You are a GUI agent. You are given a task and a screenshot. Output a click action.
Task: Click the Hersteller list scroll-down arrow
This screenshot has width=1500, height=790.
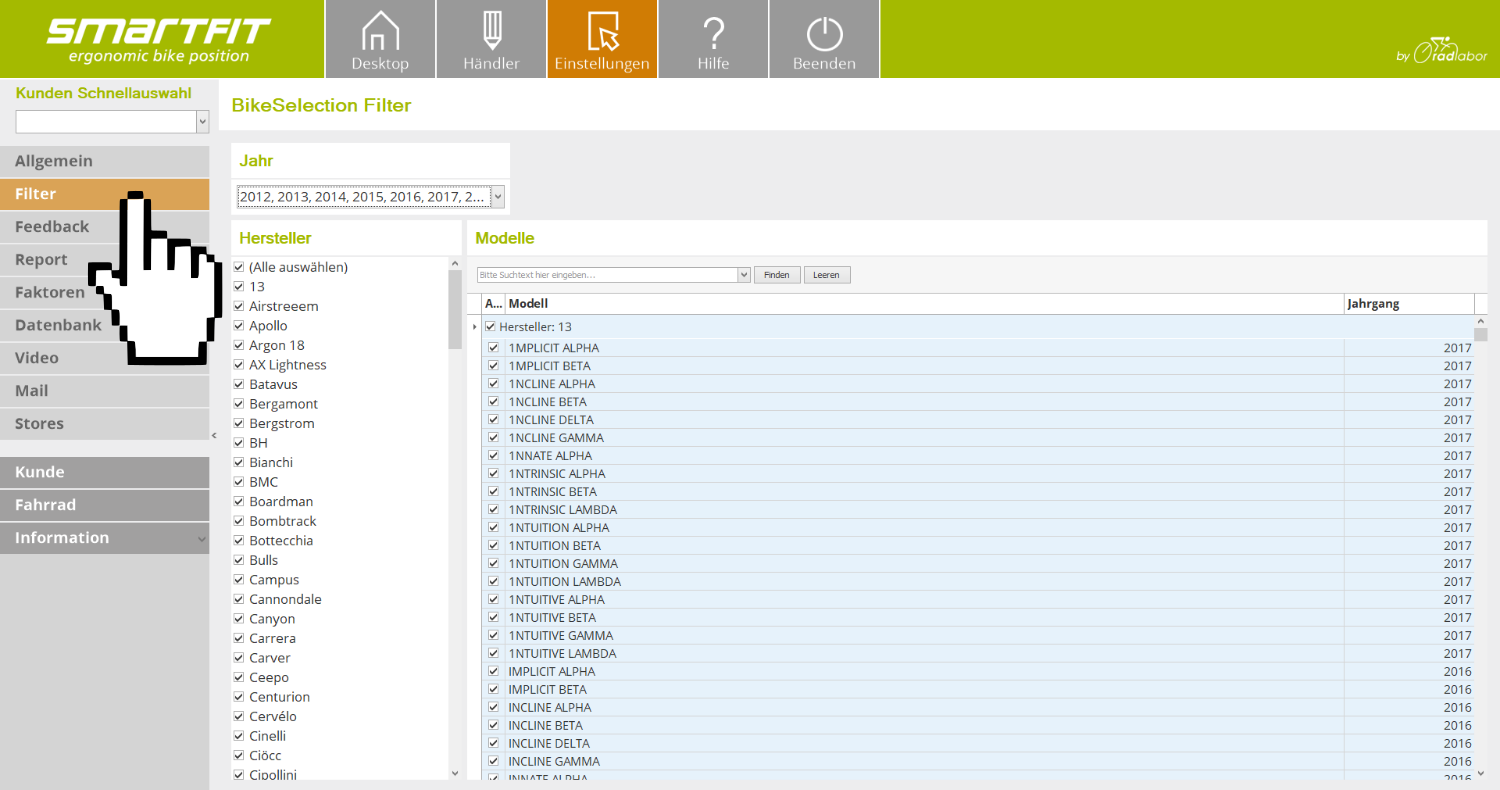click(x=455, y=773)
